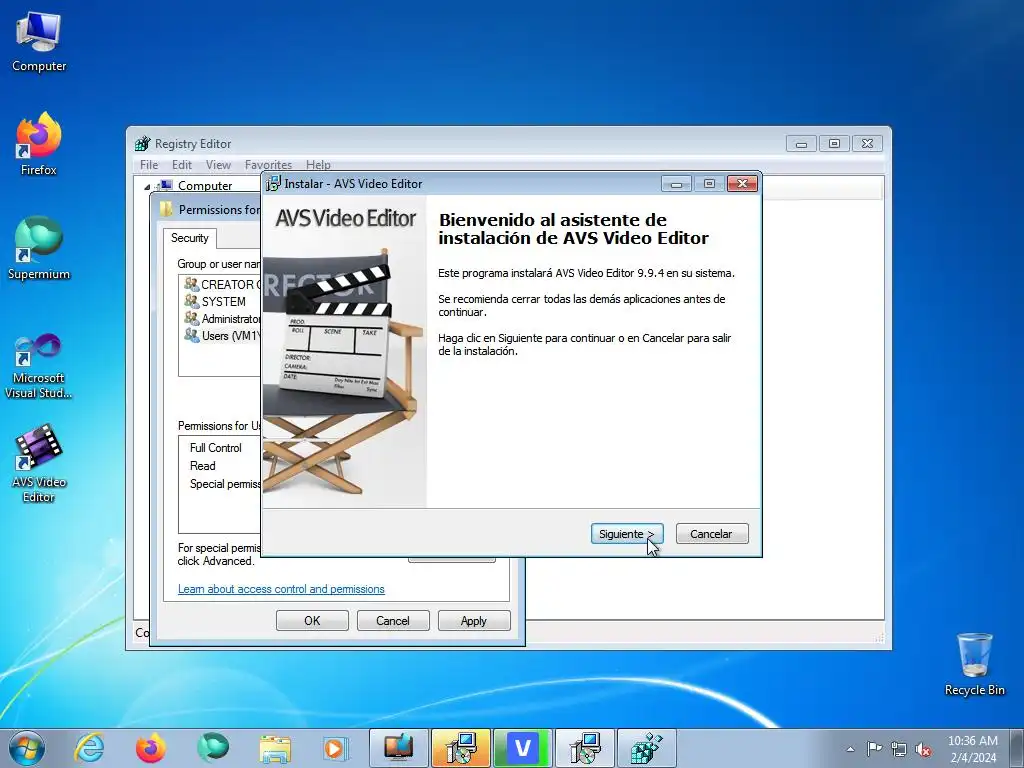Select Administrators in the group list
The height and width of the screenshot is (768, 1024).
click(x=222, y=319)
